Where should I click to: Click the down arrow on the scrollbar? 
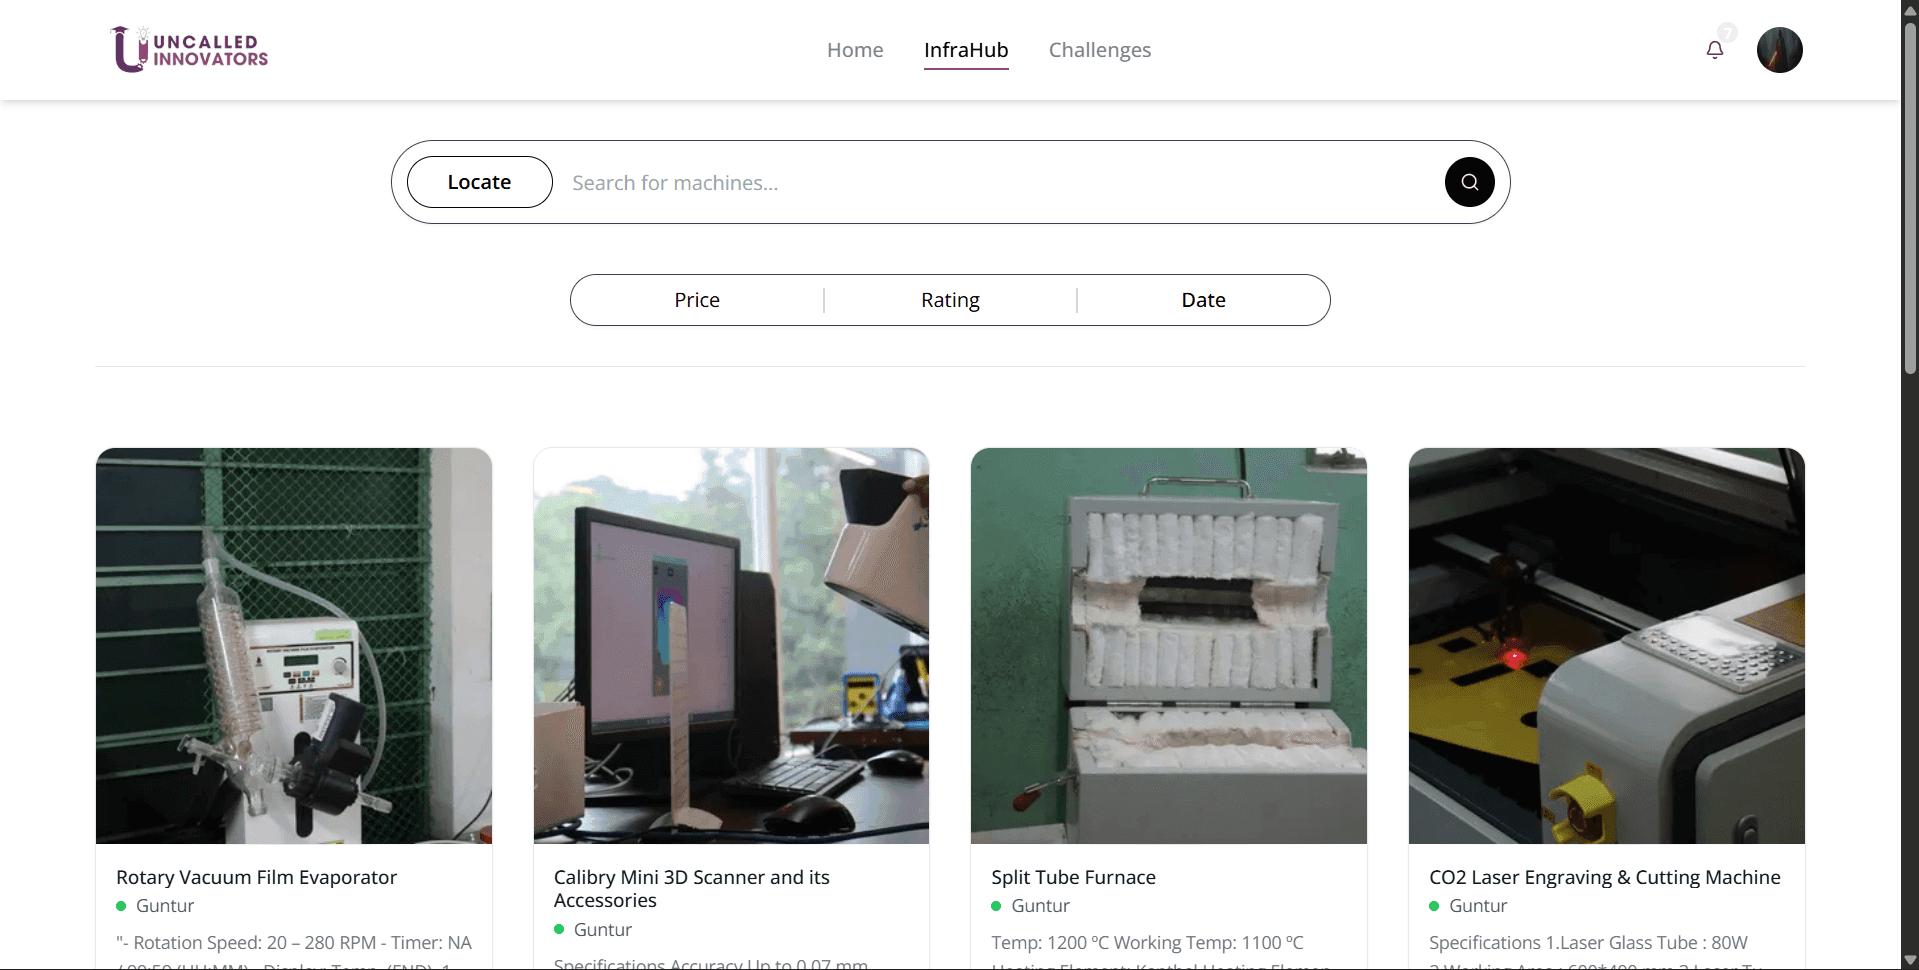(x=1910, y=959)
